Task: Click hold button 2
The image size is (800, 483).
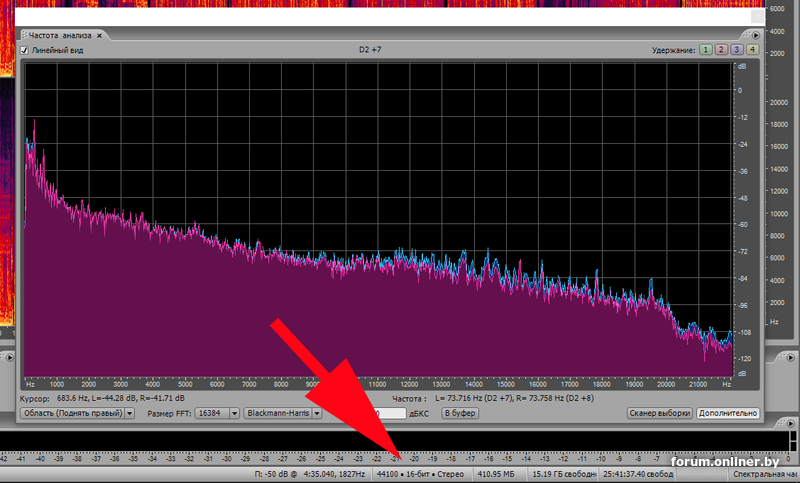Action: pos(721,49)
